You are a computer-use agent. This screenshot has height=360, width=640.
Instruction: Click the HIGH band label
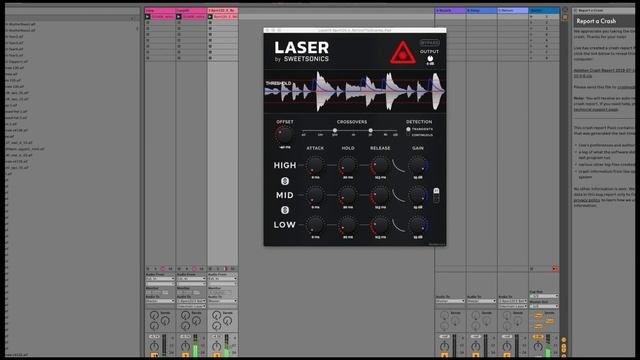click(285, 165)
